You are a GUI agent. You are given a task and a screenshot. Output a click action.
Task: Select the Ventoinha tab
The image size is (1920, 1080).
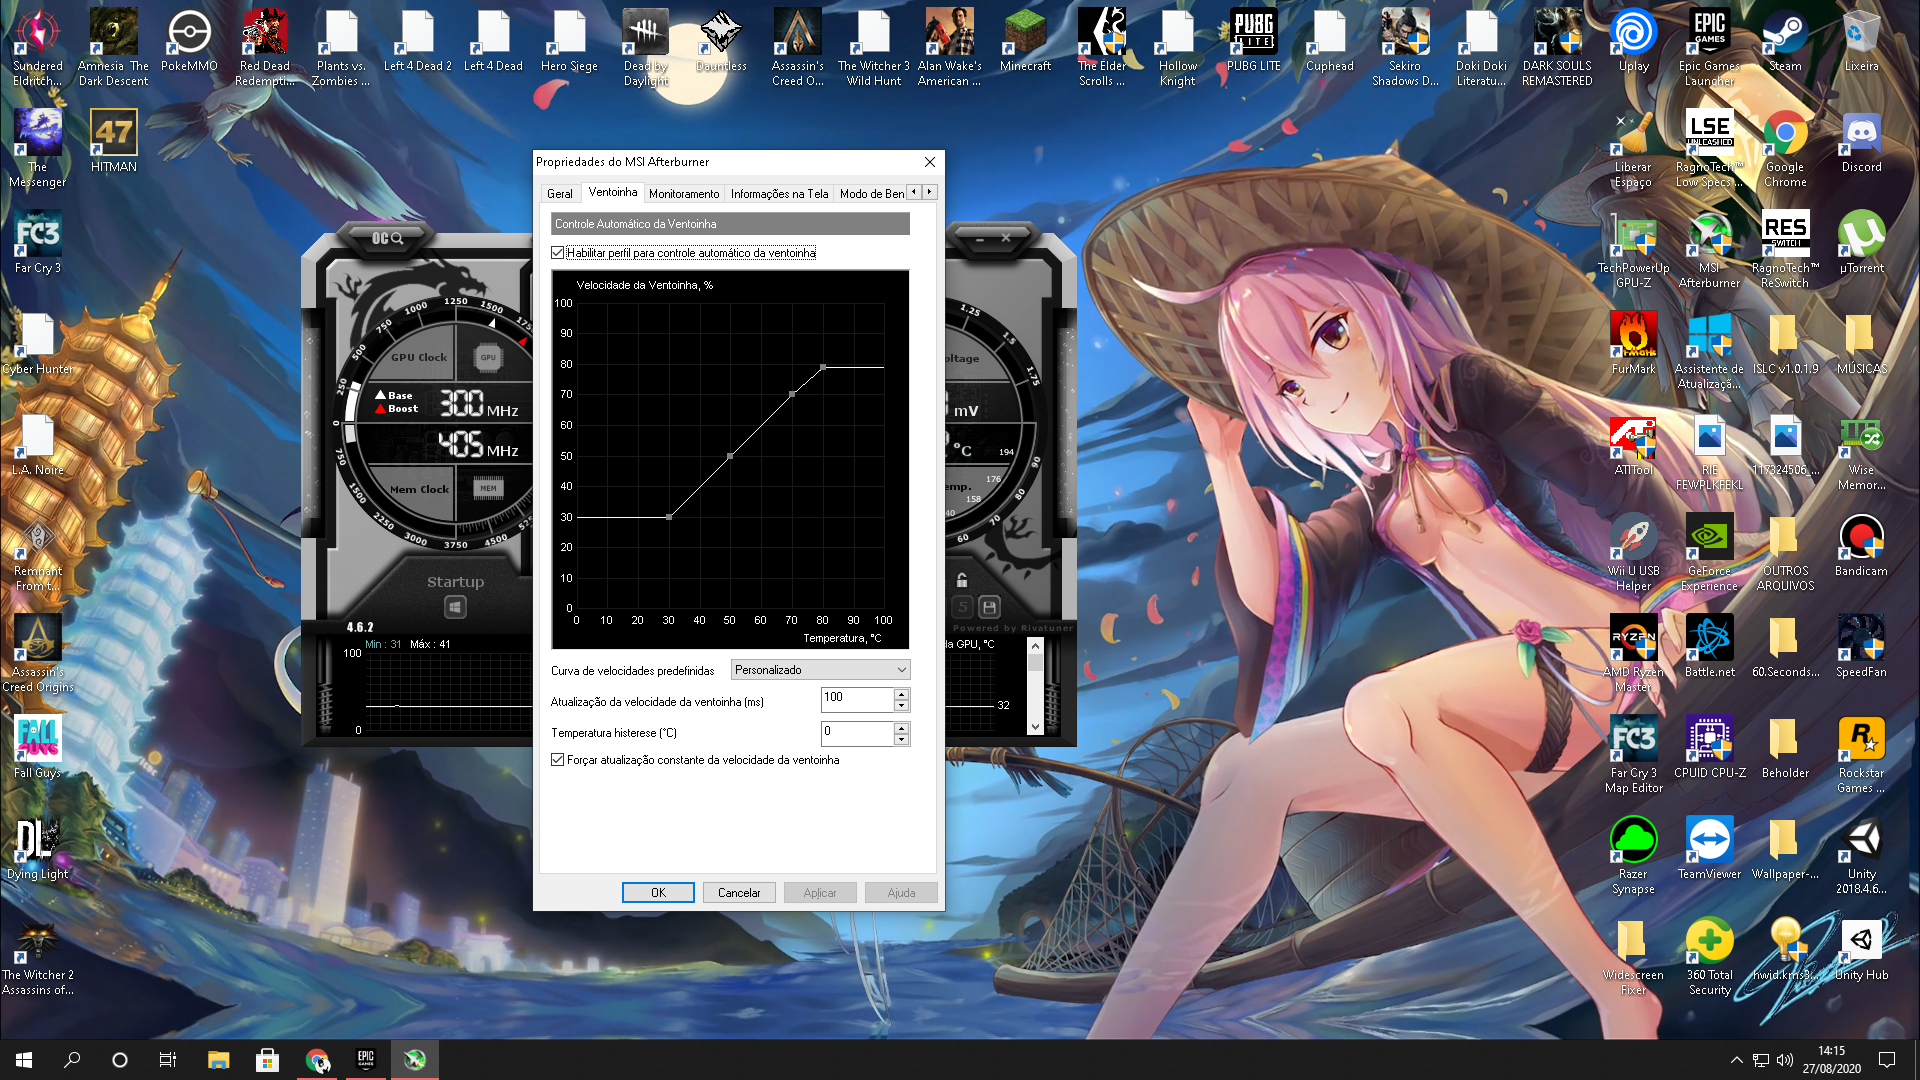click(x=612, y=192)
